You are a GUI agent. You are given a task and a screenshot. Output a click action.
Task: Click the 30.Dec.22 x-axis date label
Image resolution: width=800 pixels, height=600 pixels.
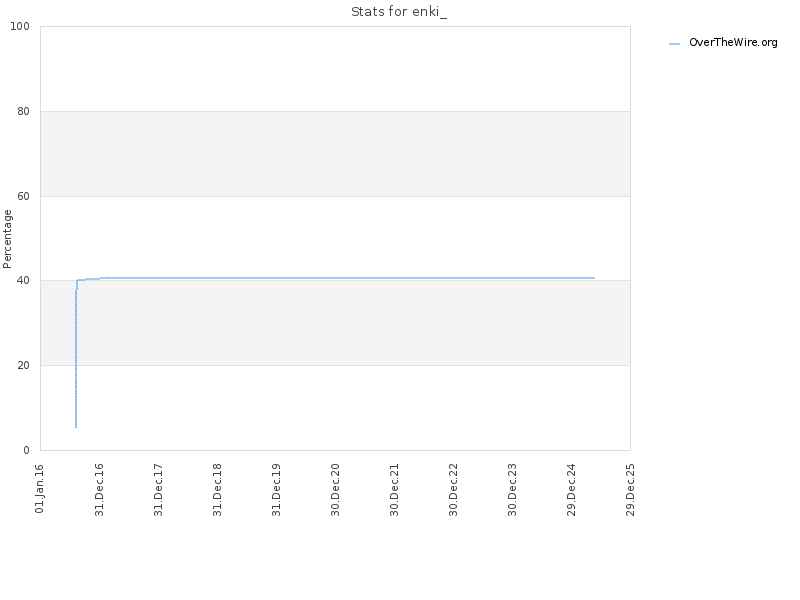coord(454,490)
